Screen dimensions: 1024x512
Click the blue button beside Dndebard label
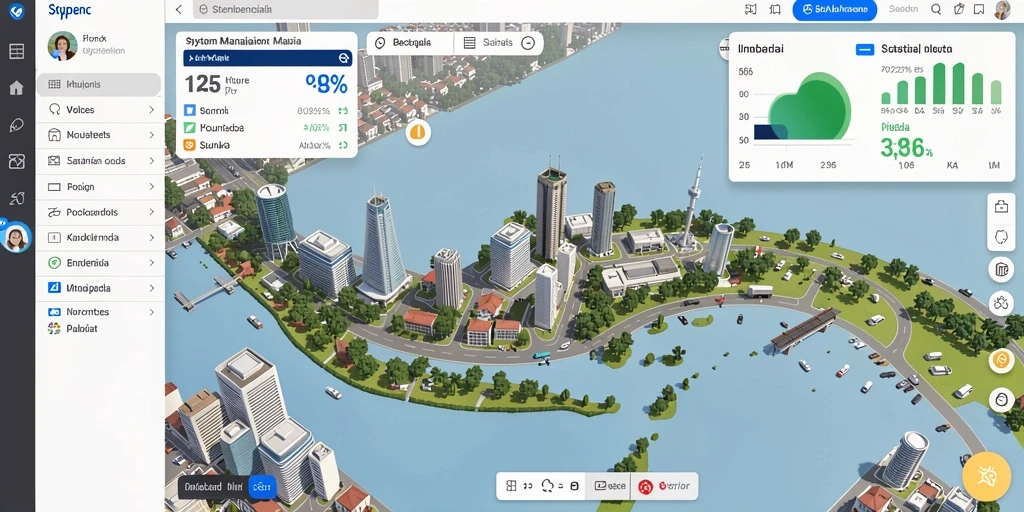coord(263,487)
